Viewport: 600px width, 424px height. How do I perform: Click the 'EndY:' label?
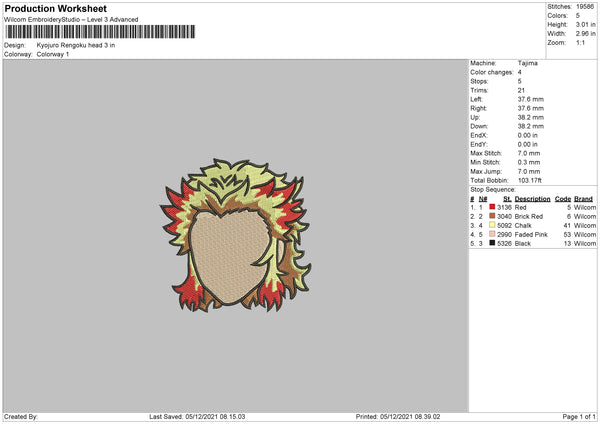point(479,145)
